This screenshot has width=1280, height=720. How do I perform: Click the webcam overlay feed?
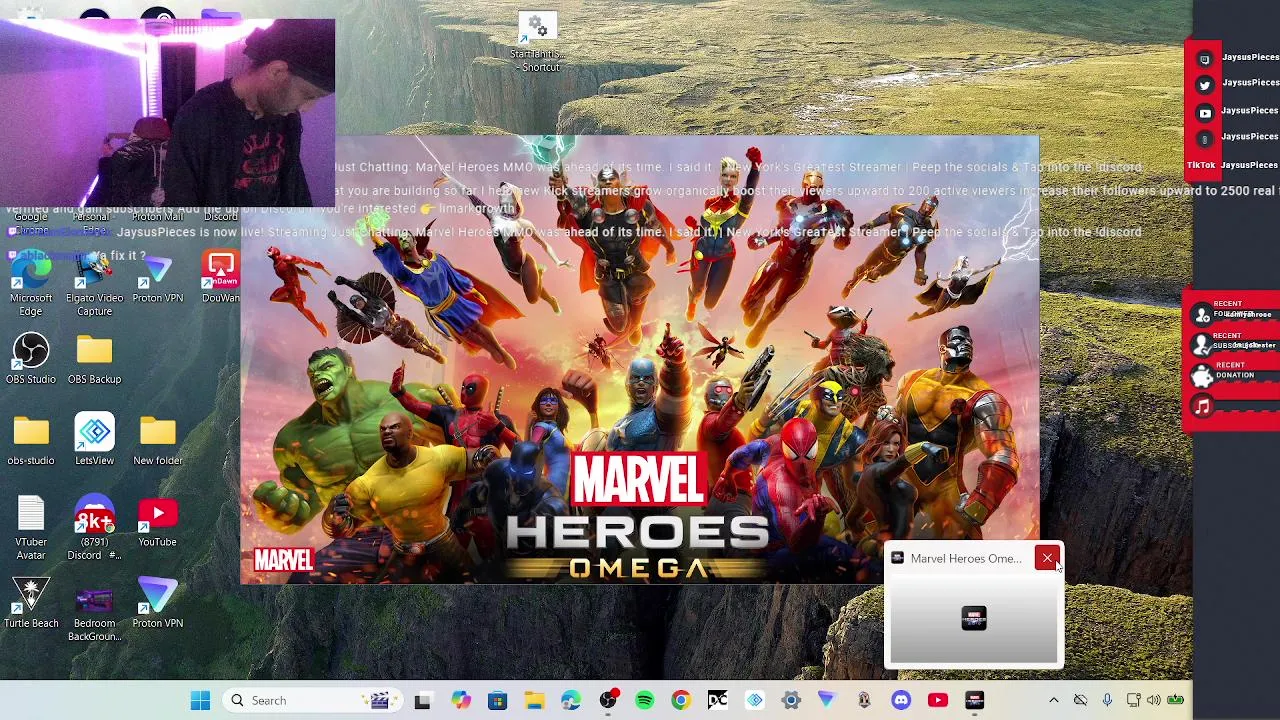168,112
